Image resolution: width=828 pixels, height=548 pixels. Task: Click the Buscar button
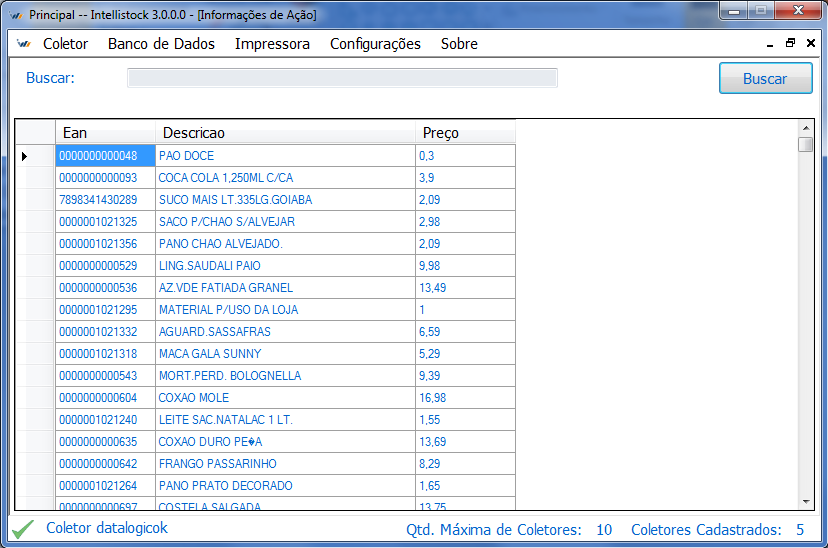[x=765, y=78]
